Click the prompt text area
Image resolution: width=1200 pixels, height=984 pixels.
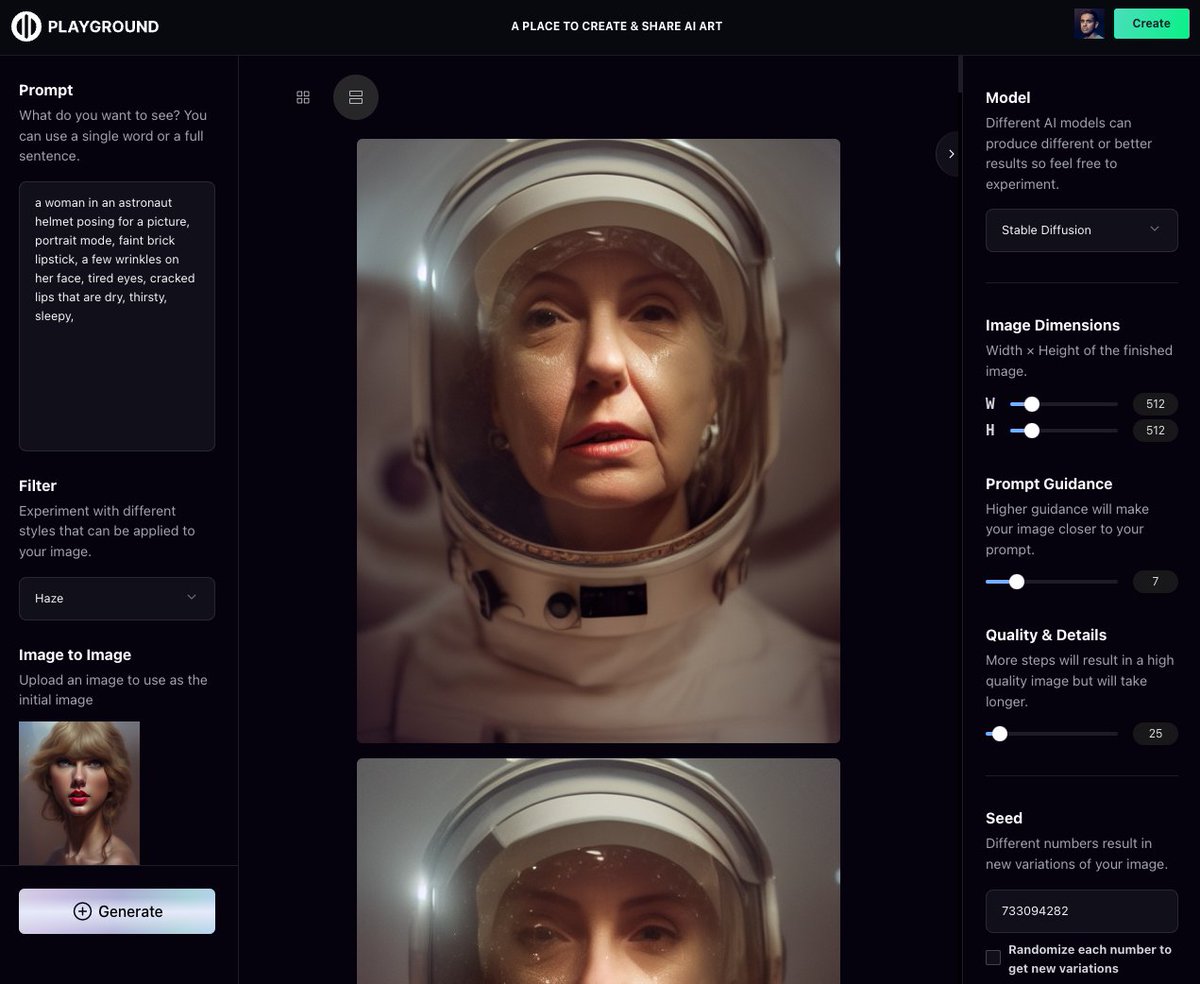tap(117, 316)
